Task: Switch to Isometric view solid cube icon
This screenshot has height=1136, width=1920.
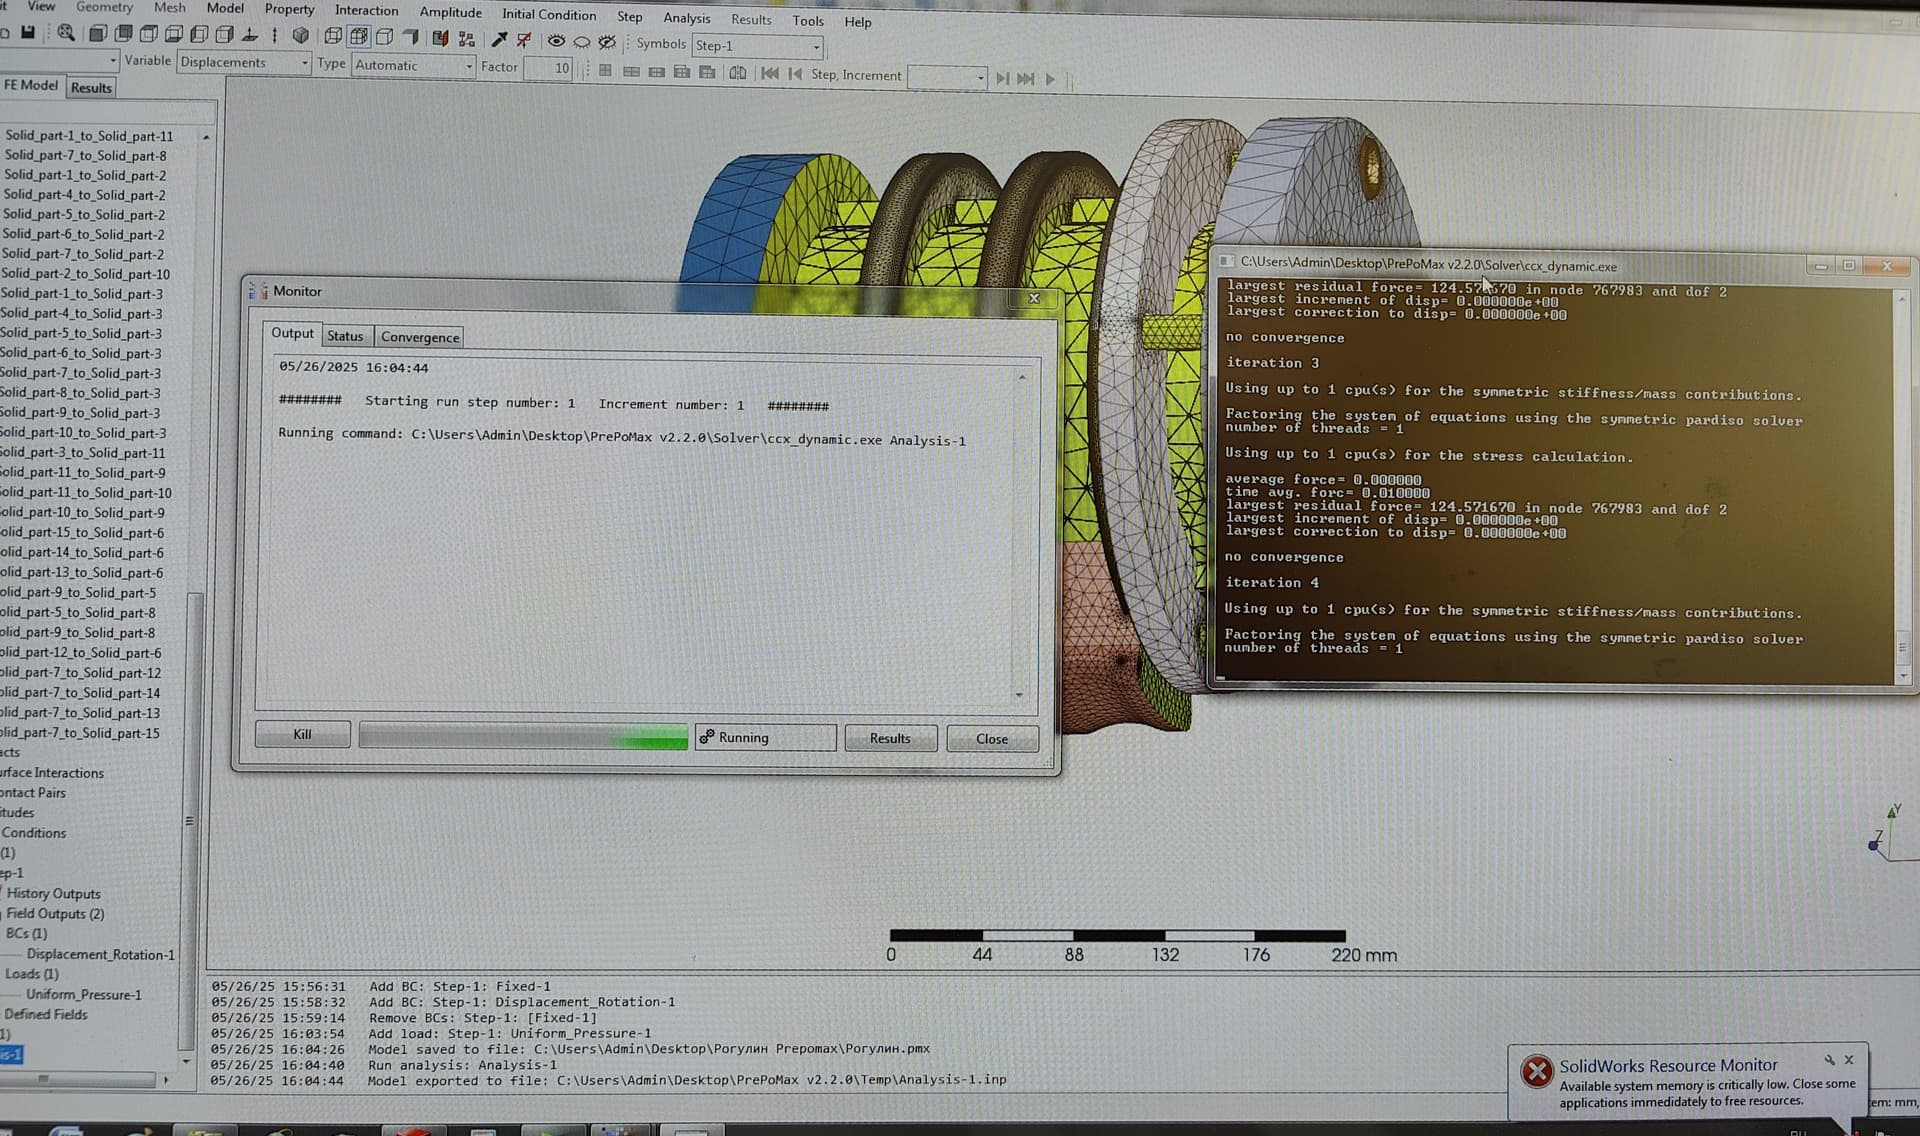Action: tap(300, 35)
